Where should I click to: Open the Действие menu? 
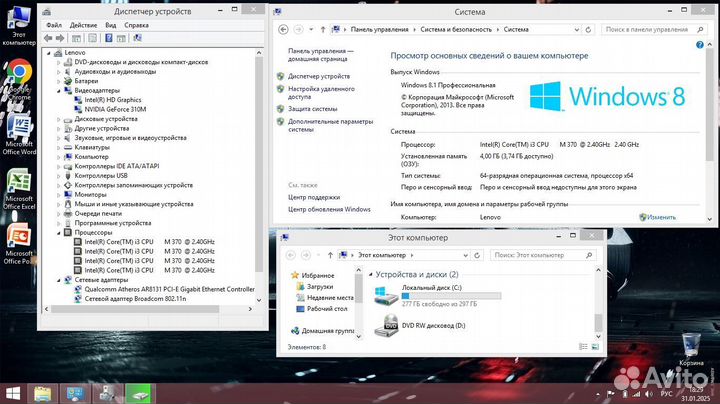click(x=83, y=25)
